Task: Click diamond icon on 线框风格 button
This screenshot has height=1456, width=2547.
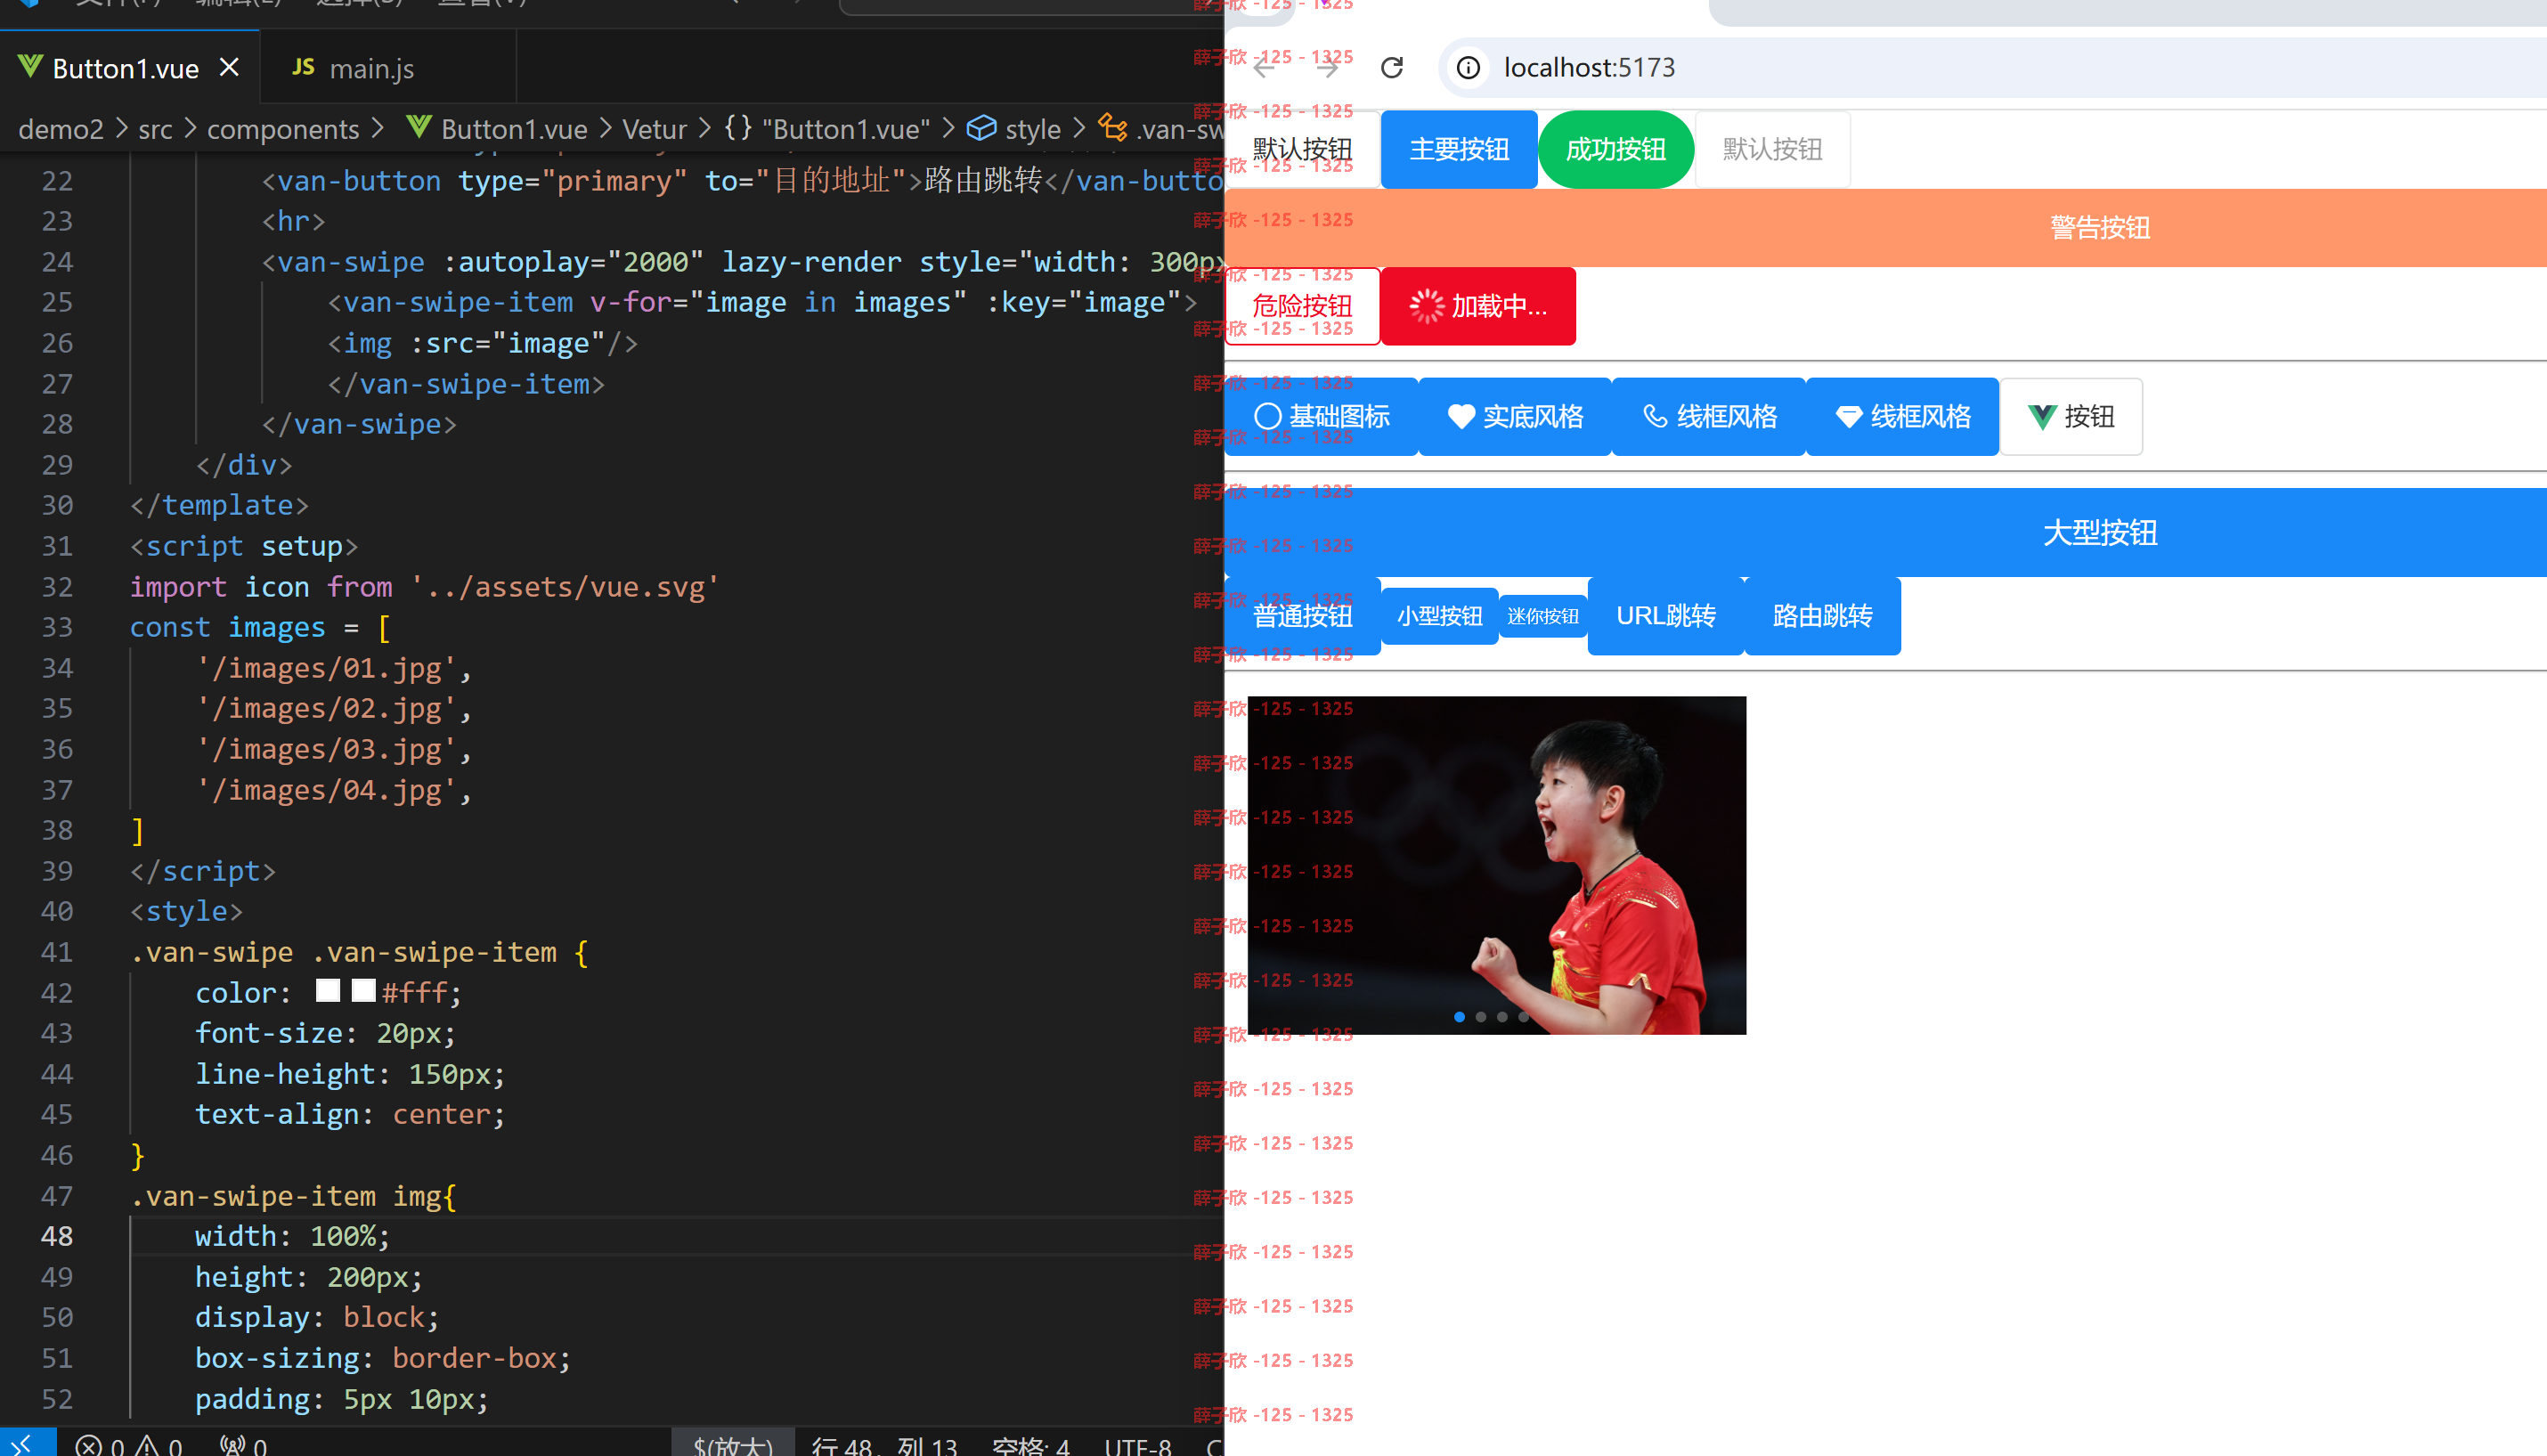Action: point(1849,416)
